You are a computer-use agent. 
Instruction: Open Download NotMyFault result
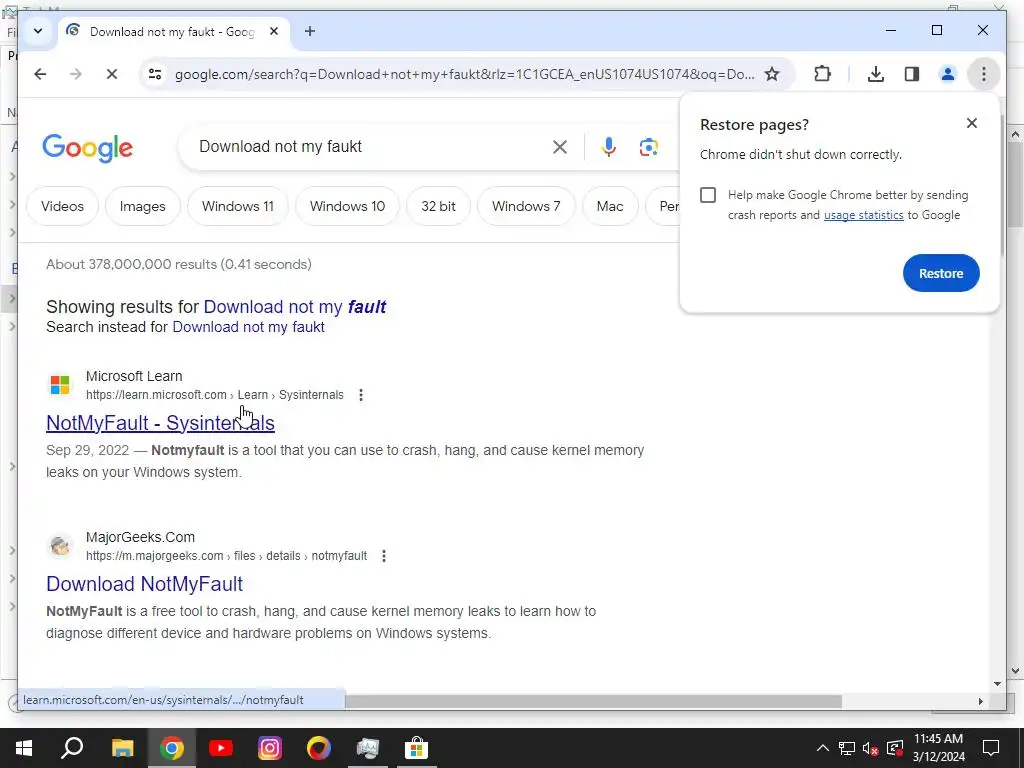[x=144, y=584]
